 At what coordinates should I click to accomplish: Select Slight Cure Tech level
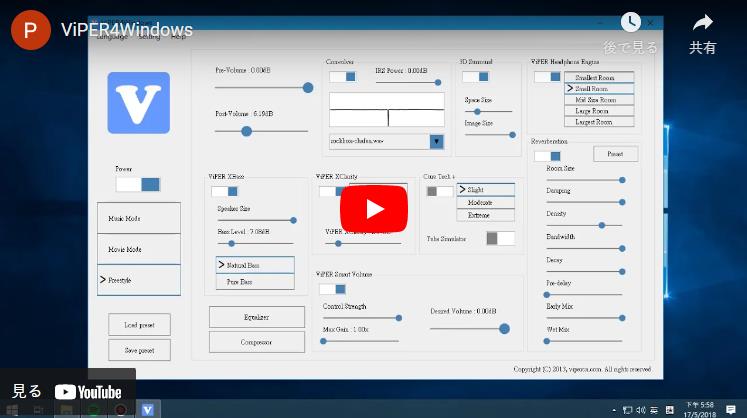(485, 190)
